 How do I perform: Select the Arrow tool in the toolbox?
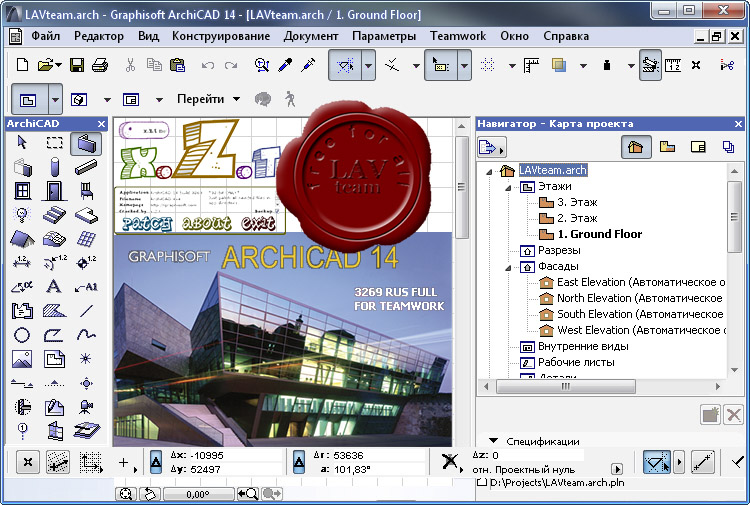[x=22, y=143]
